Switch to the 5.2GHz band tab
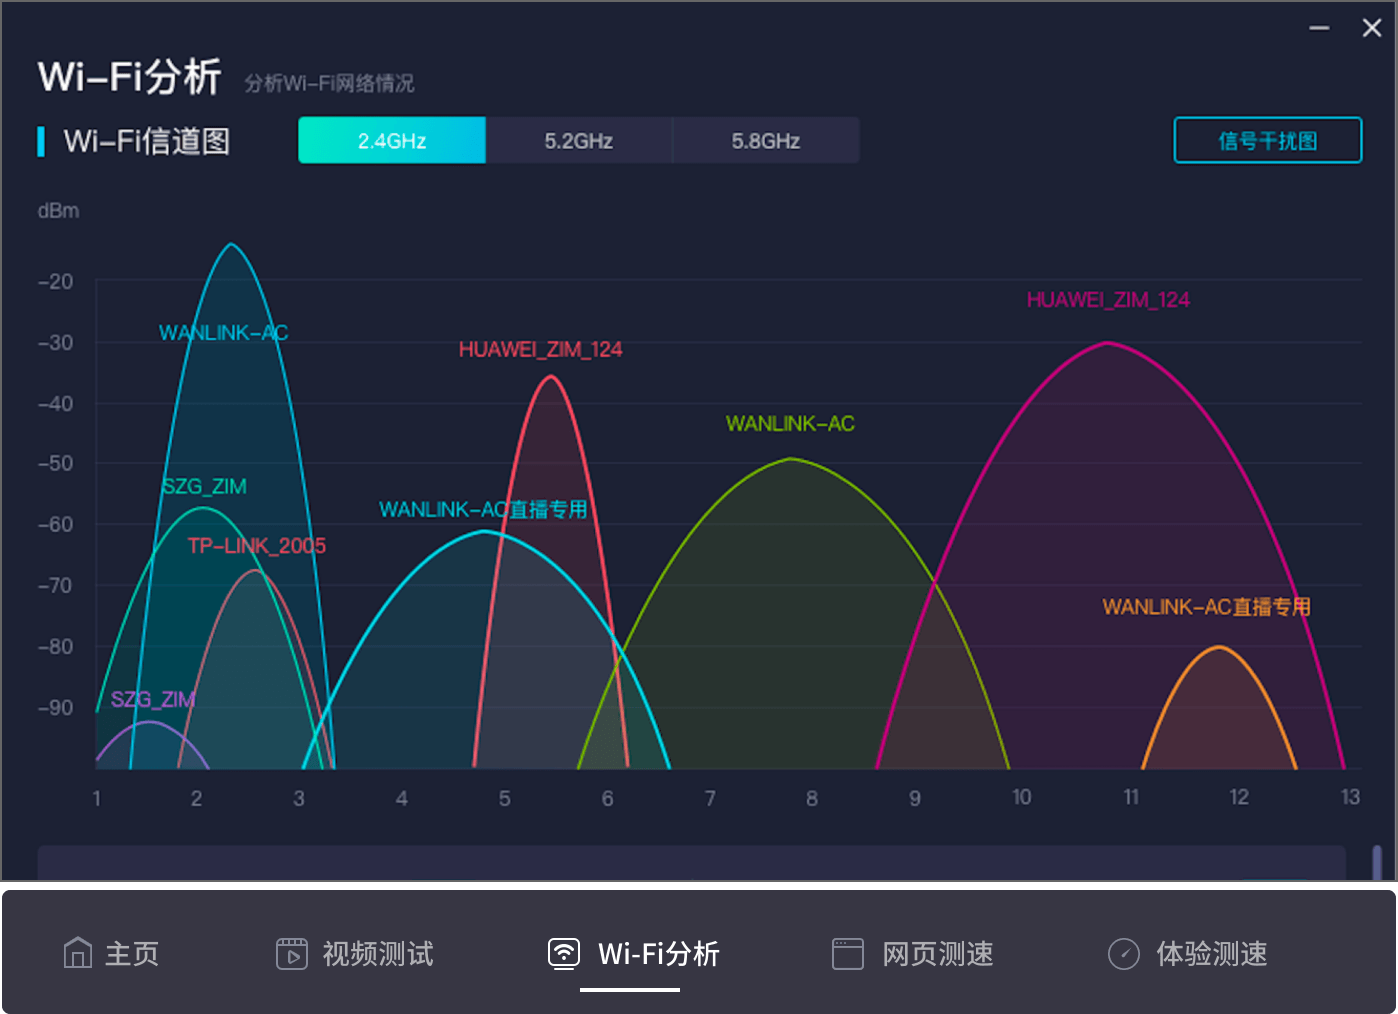The width and height of the screenshot is (1398, 1014). click(579, 140)
